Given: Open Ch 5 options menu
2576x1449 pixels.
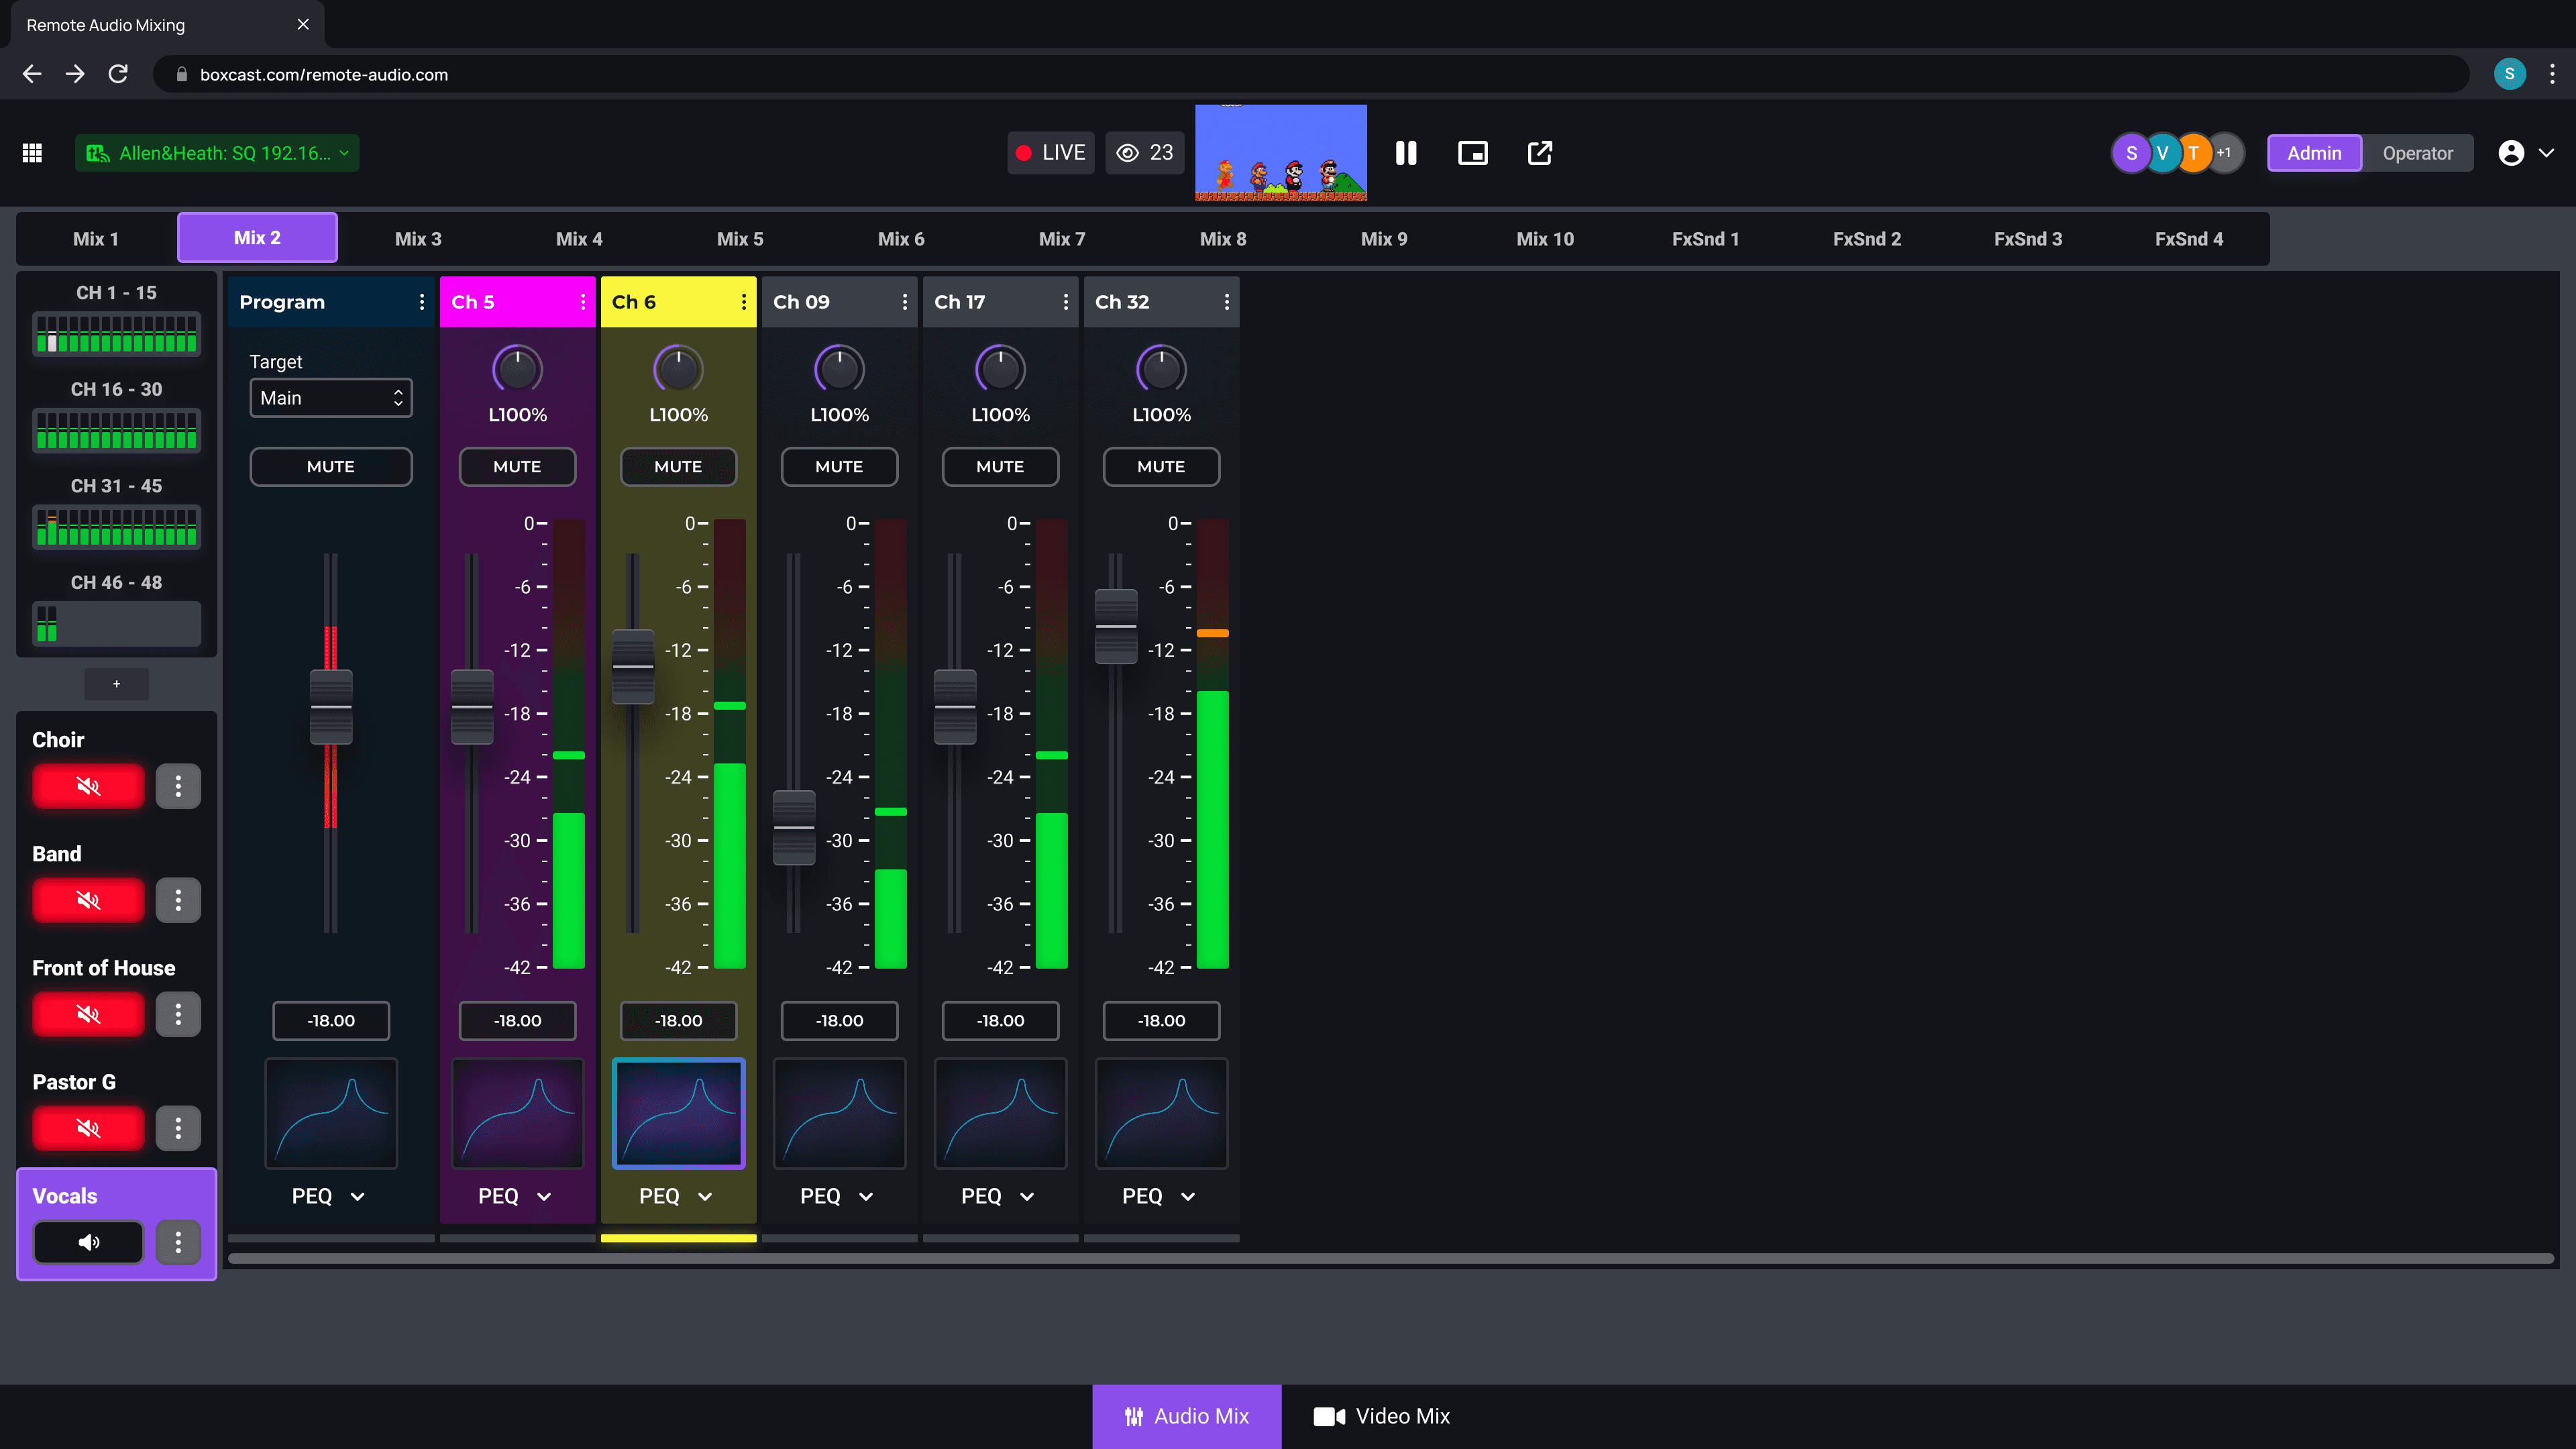Looking at the screenshot, I should pos(583,302).
